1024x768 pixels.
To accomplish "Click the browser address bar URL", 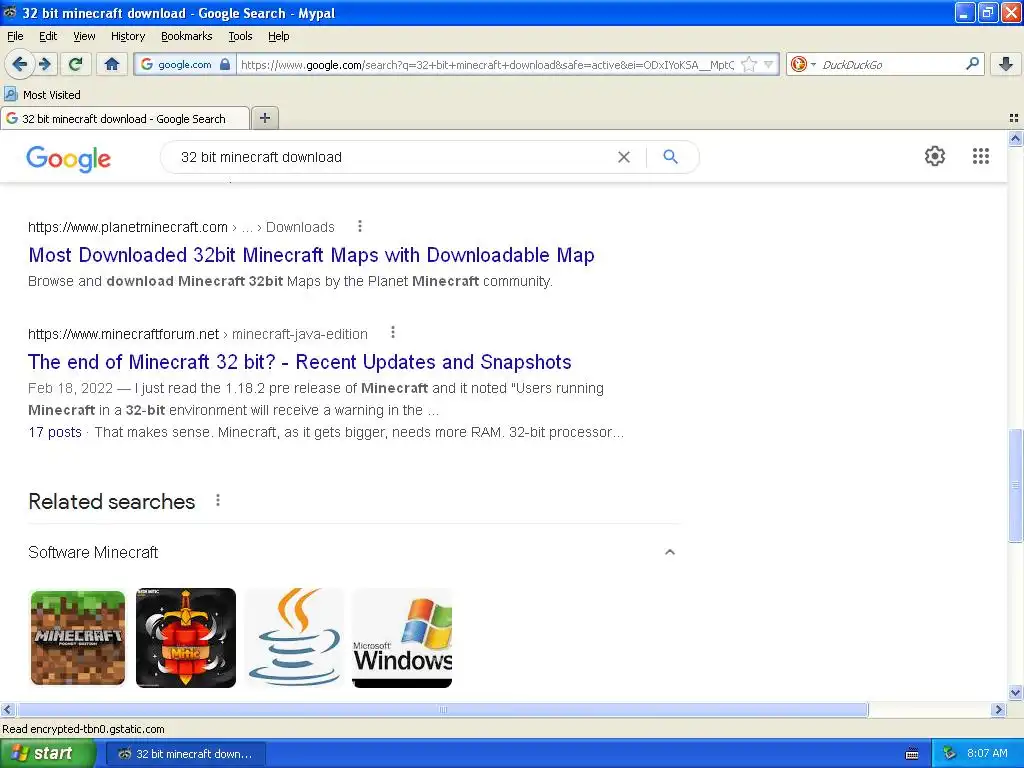I will (x=487, y=64).
